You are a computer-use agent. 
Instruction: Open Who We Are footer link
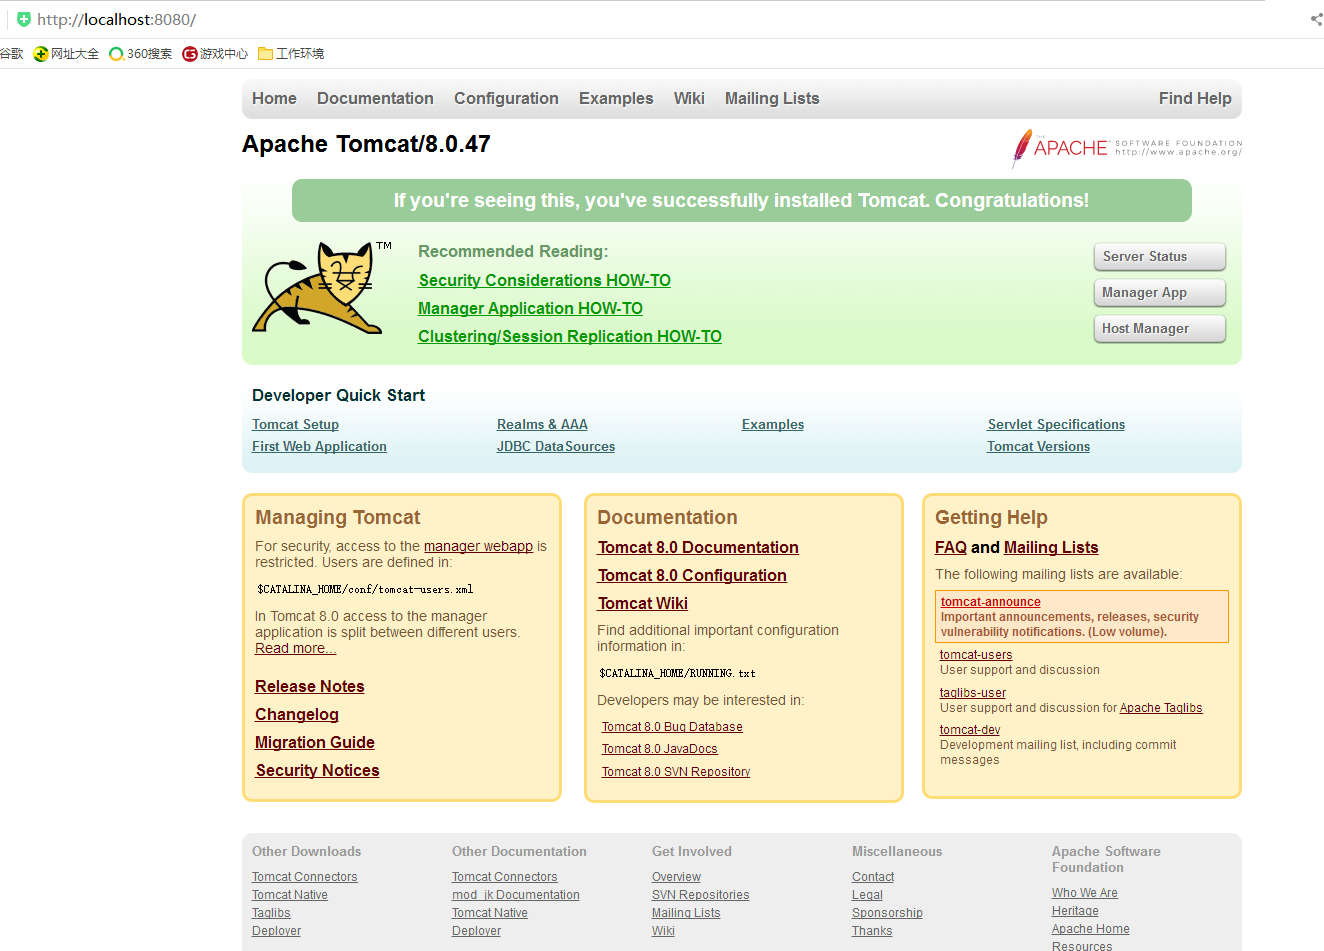click(x=1085, y=893)
